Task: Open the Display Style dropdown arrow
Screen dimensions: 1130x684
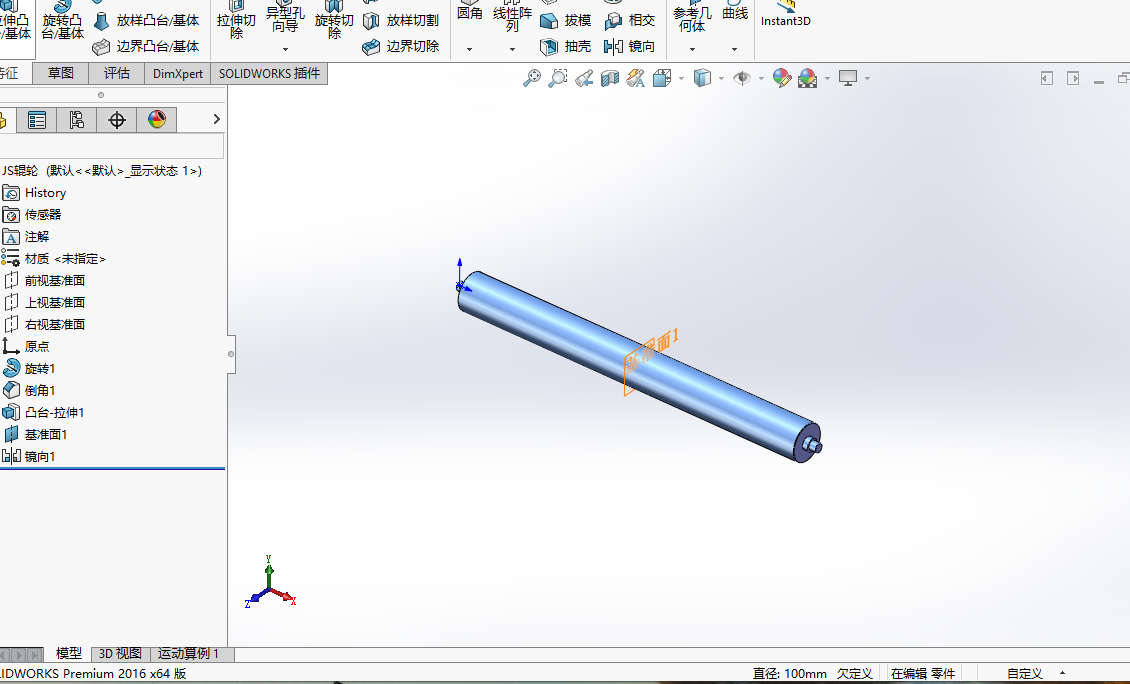Action: 721,78
